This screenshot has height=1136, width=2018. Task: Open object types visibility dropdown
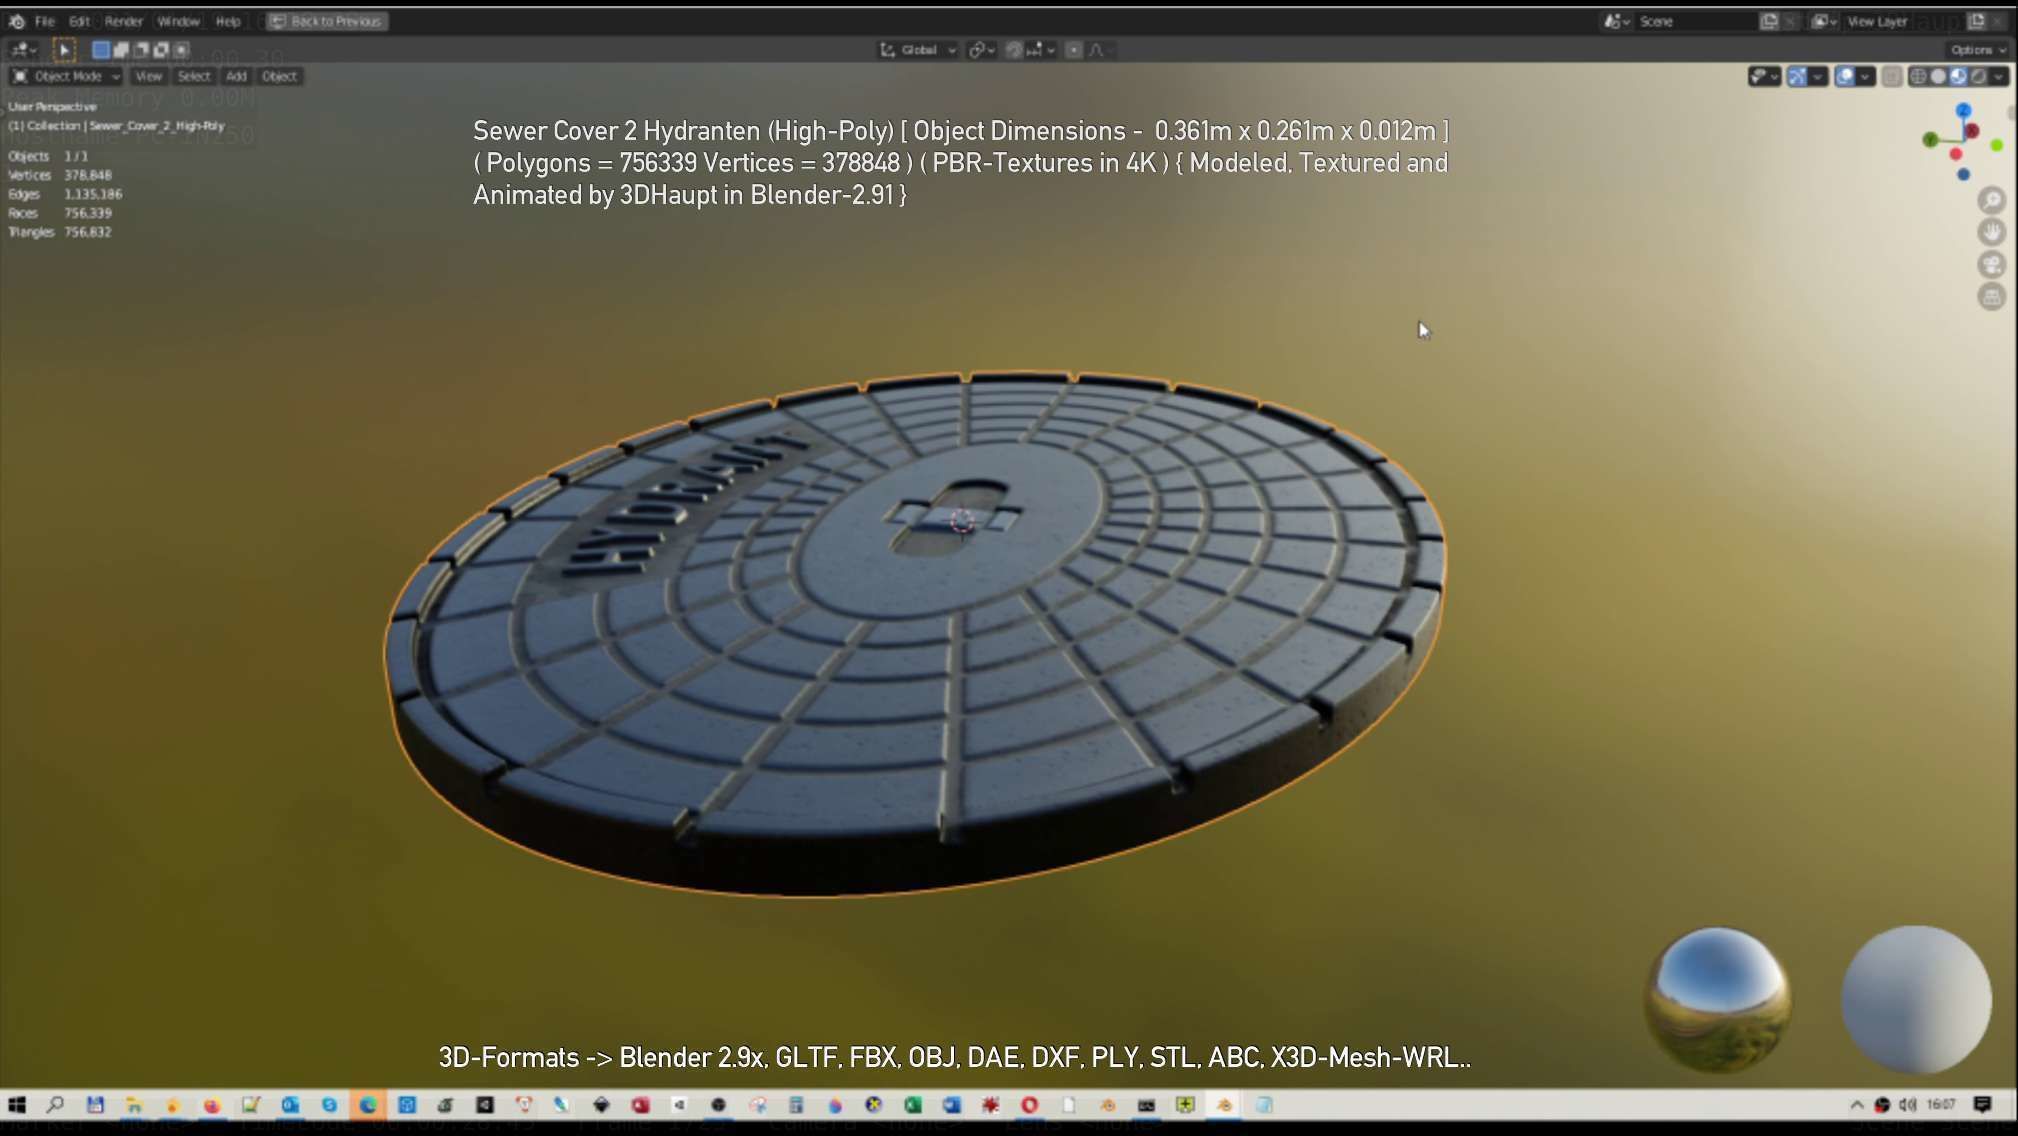tap(1764, 77)
